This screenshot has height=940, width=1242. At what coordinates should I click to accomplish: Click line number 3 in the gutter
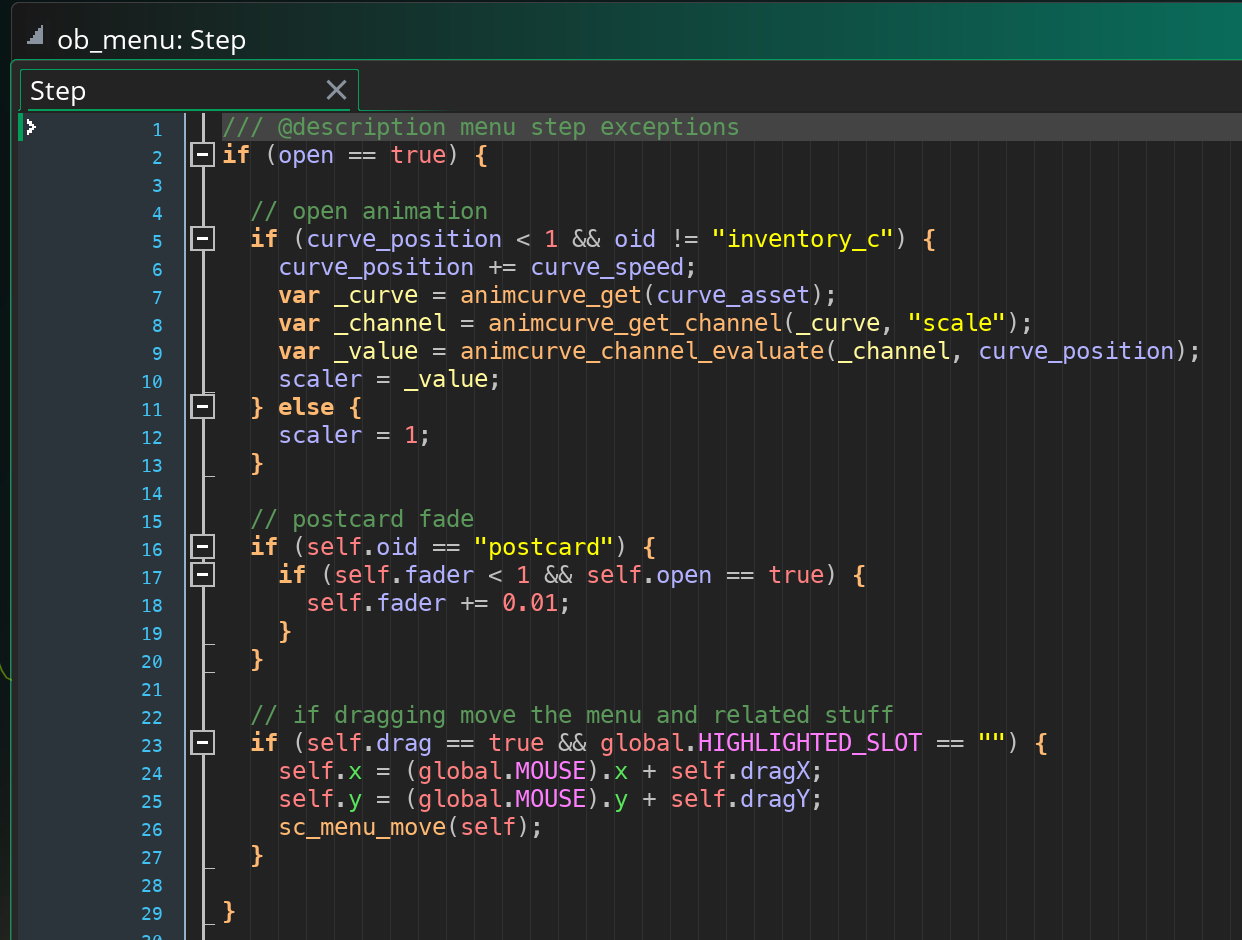(157, 185)
